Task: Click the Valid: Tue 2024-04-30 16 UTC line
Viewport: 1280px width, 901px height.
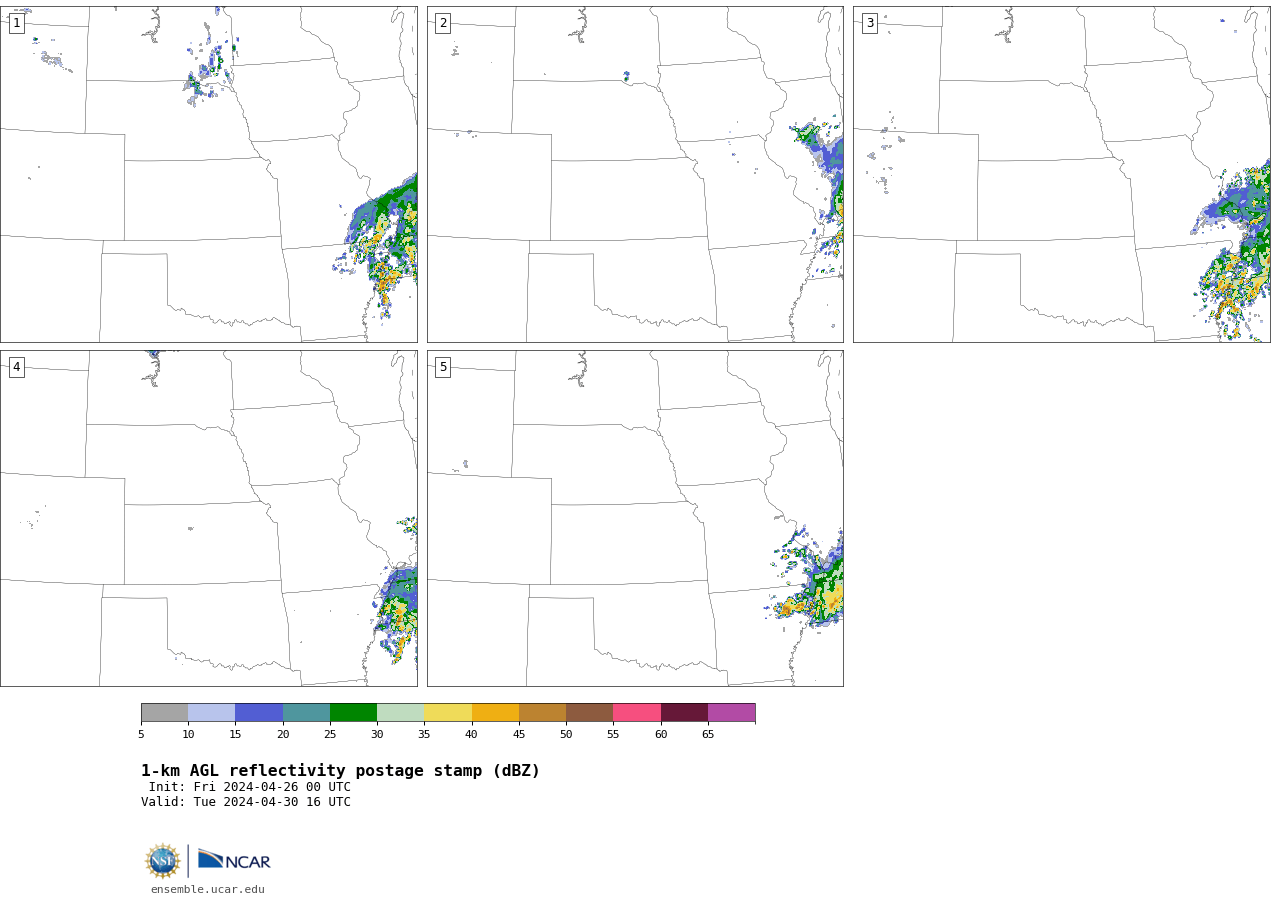Action: [x=246, y=802]
